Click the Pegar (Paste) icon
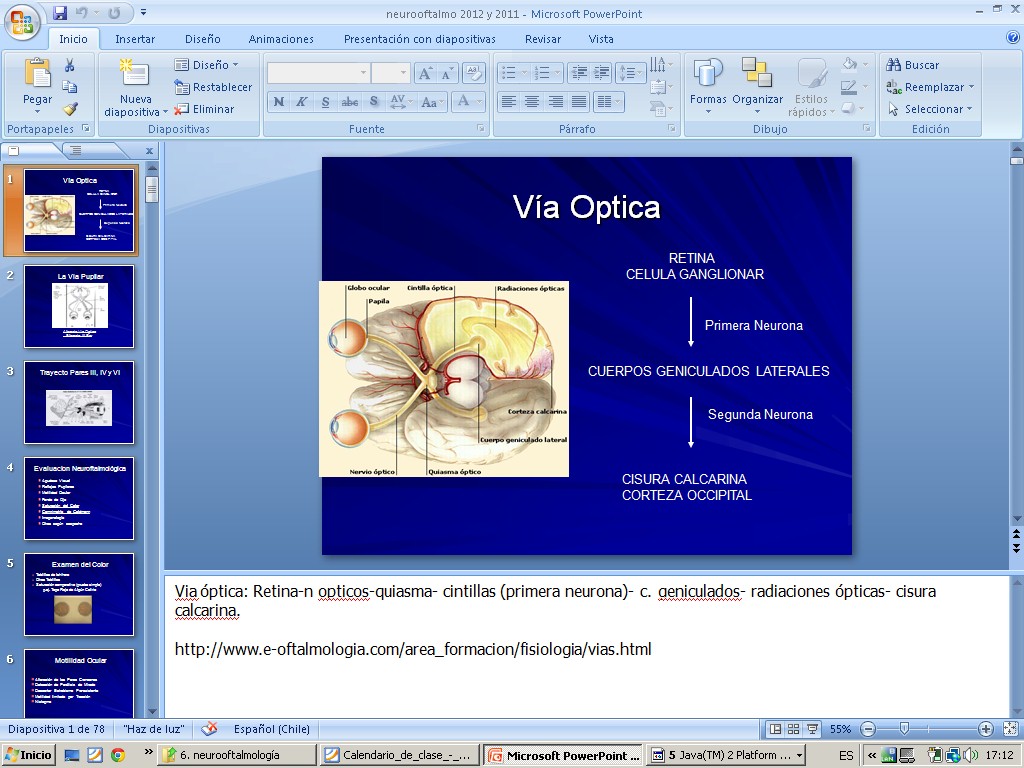The width and height of the screenshot is (1024, 768). (x=37, y=74)
